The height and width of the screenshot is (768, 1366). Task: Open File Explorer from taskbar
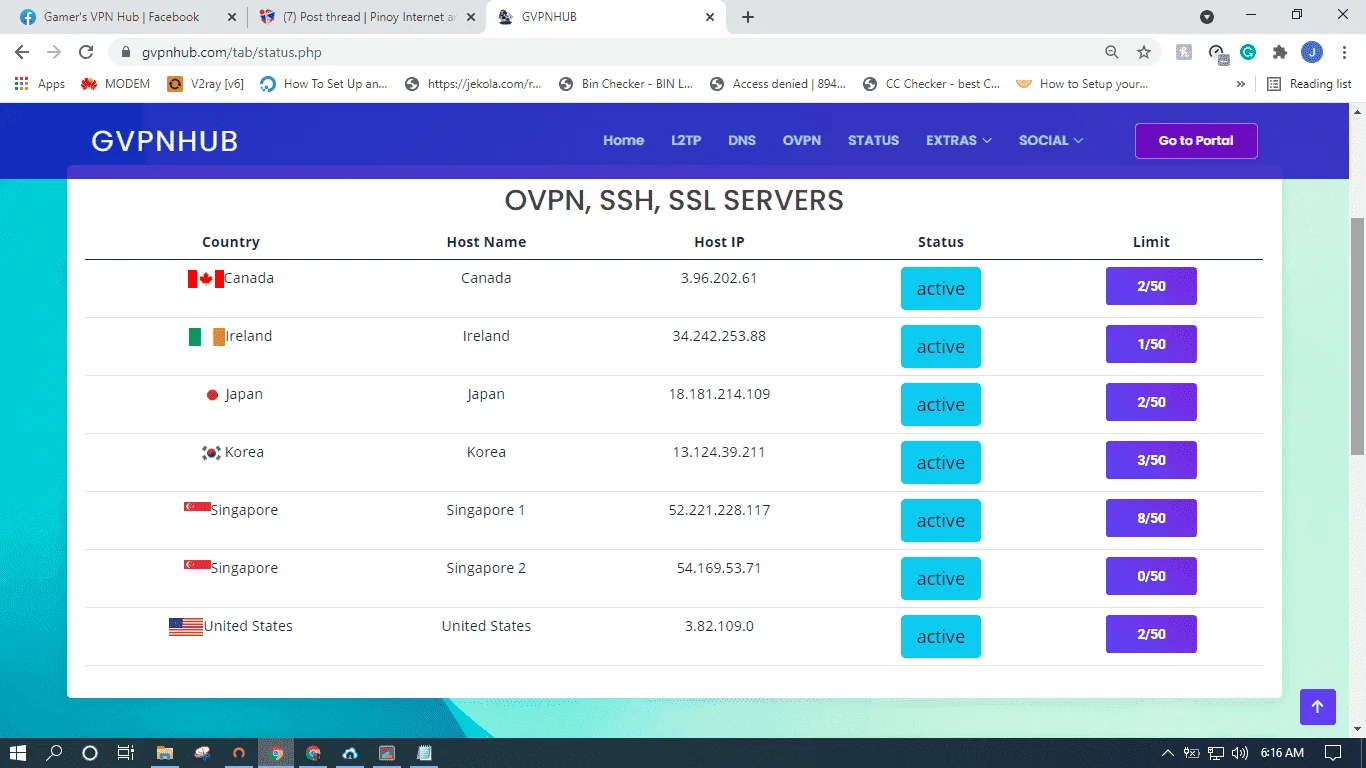click(x=165, y=753)
